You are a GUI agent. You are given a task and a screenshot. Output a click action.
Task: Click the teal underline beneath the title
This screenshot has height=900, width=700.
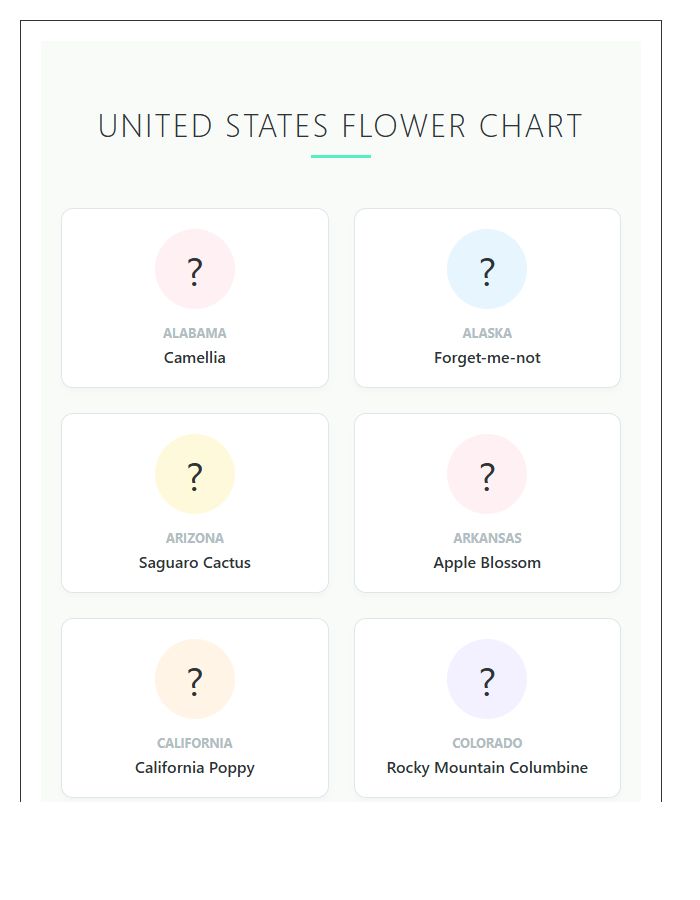[x=340, y=156]
